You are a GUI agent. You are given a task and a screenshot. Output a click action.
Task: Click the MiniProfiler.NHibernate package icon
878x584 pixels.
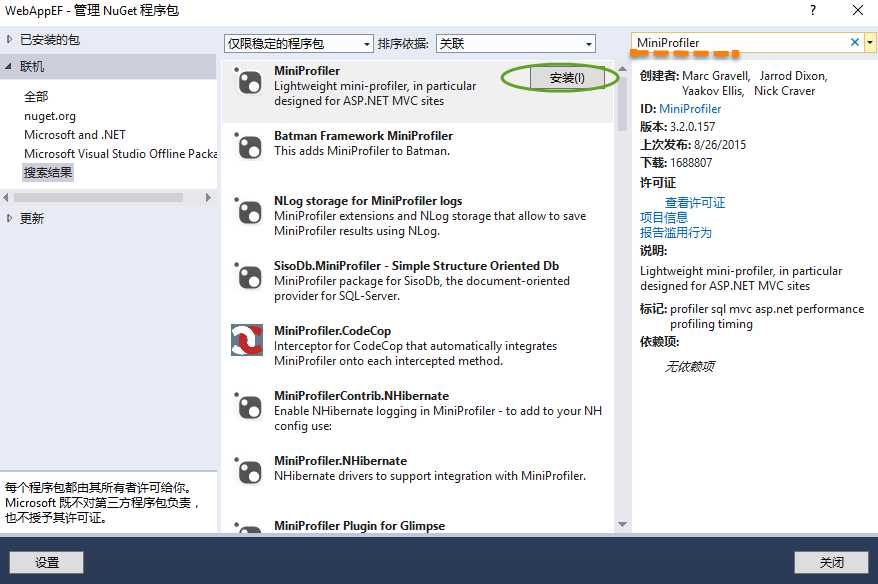tap(248, 471)
